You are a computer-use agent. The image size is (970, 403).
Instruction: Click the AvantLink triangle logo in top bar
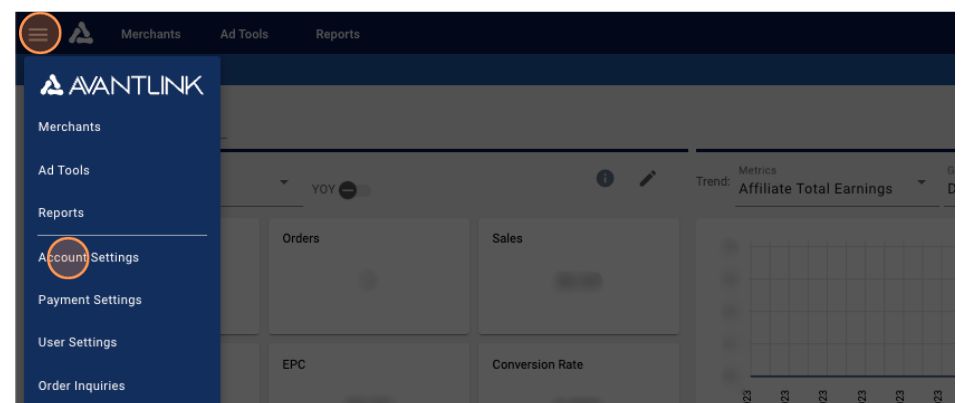83,34
